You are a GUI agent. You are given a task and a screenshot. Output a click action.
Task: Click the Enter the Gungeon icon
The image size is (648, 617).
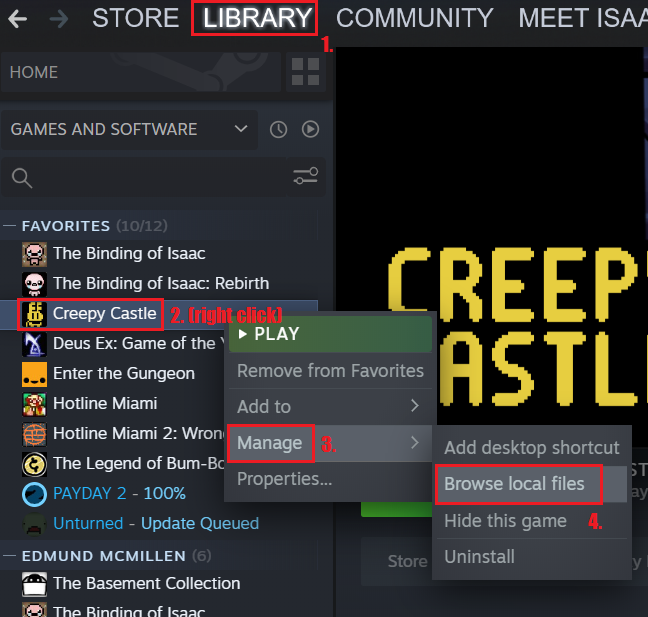tap(34, 374)
